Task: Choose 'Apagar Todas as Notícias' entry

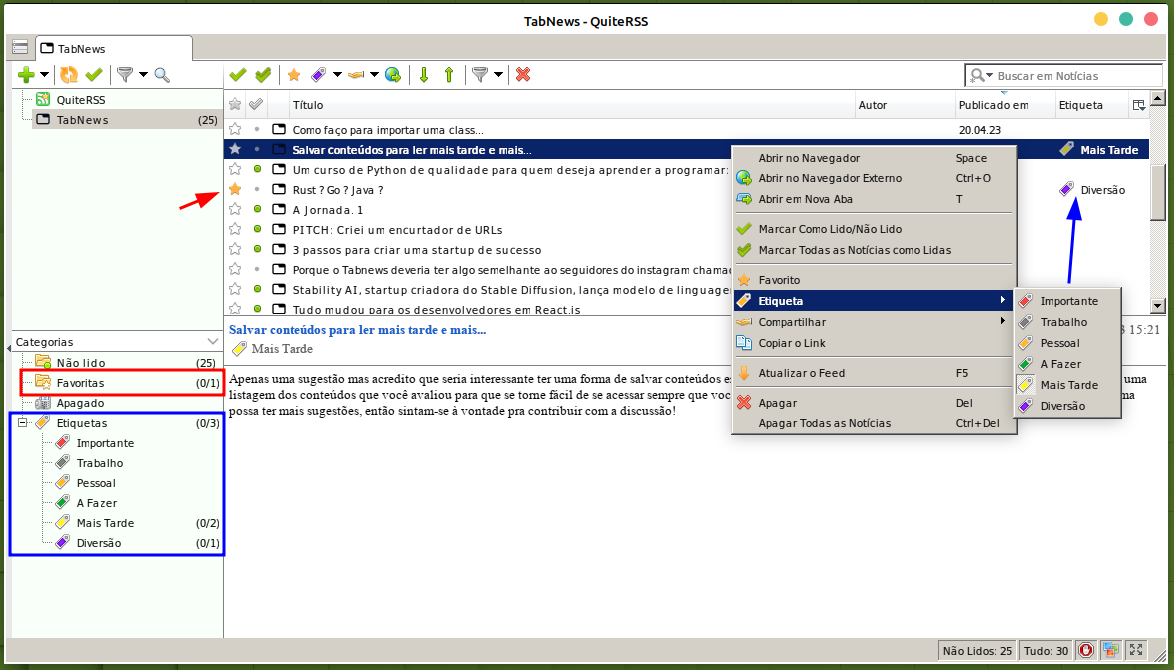Action: click(874, 423)
